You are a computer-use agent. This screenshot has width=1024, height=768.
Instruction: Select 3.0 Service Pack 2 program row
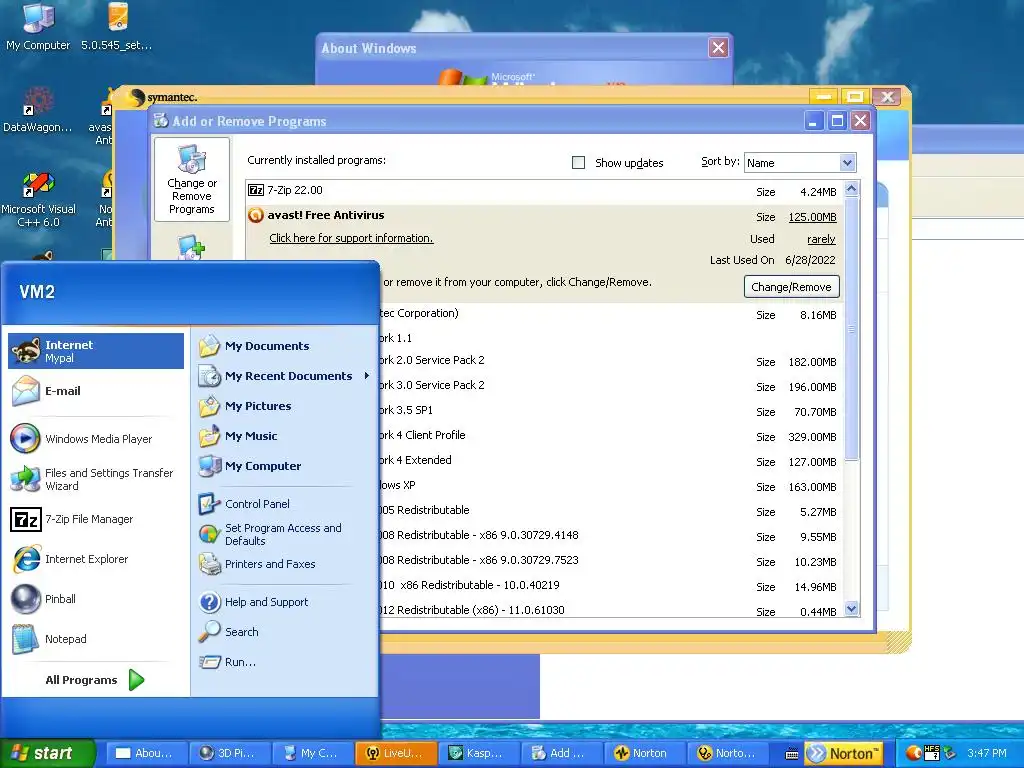611,386
